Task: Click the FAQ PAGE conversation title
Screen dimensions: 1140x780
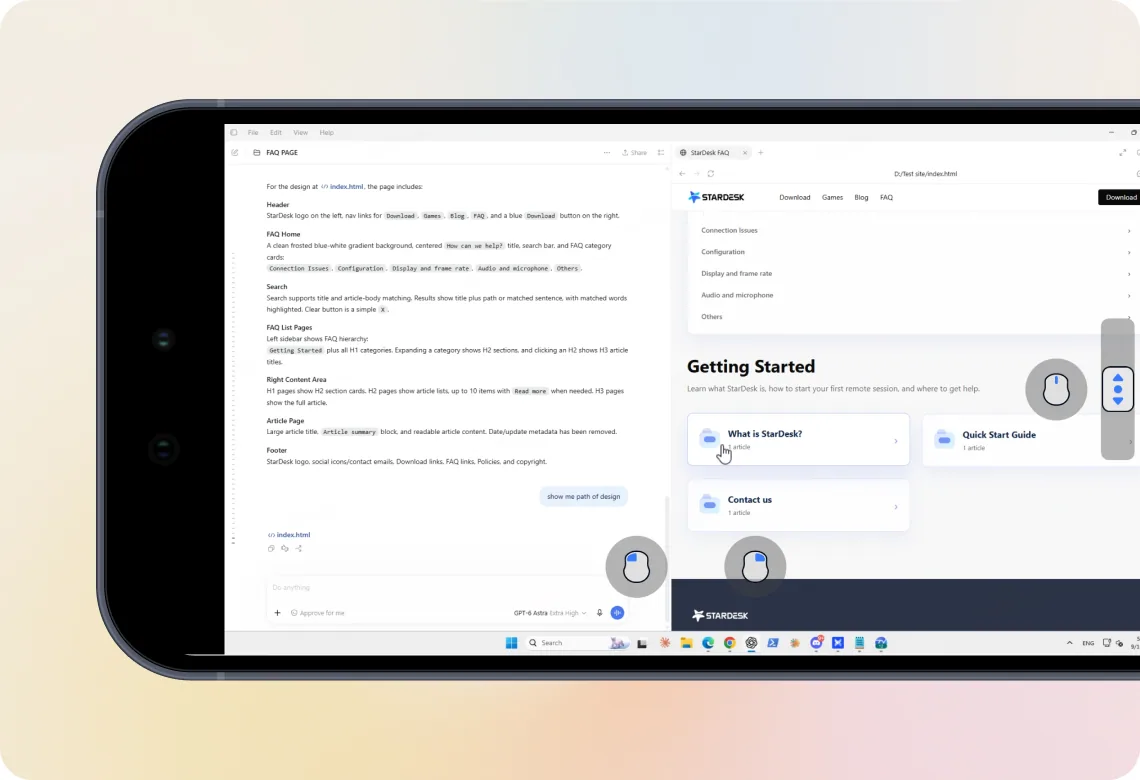Action: click(x=282, y=153)
